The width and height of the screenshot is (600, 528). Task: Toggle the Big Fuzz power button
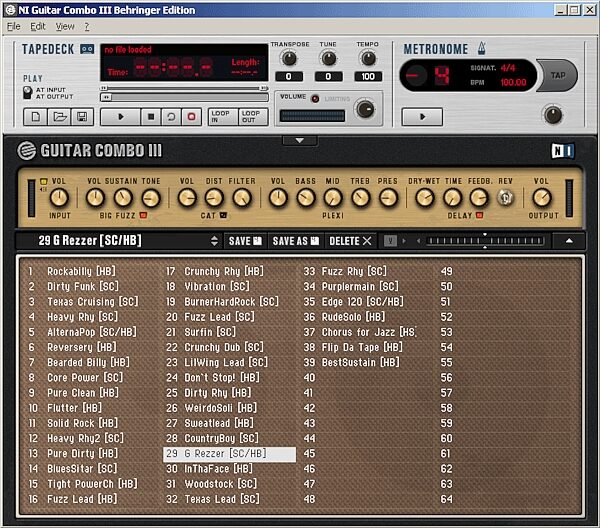point(143,215)
